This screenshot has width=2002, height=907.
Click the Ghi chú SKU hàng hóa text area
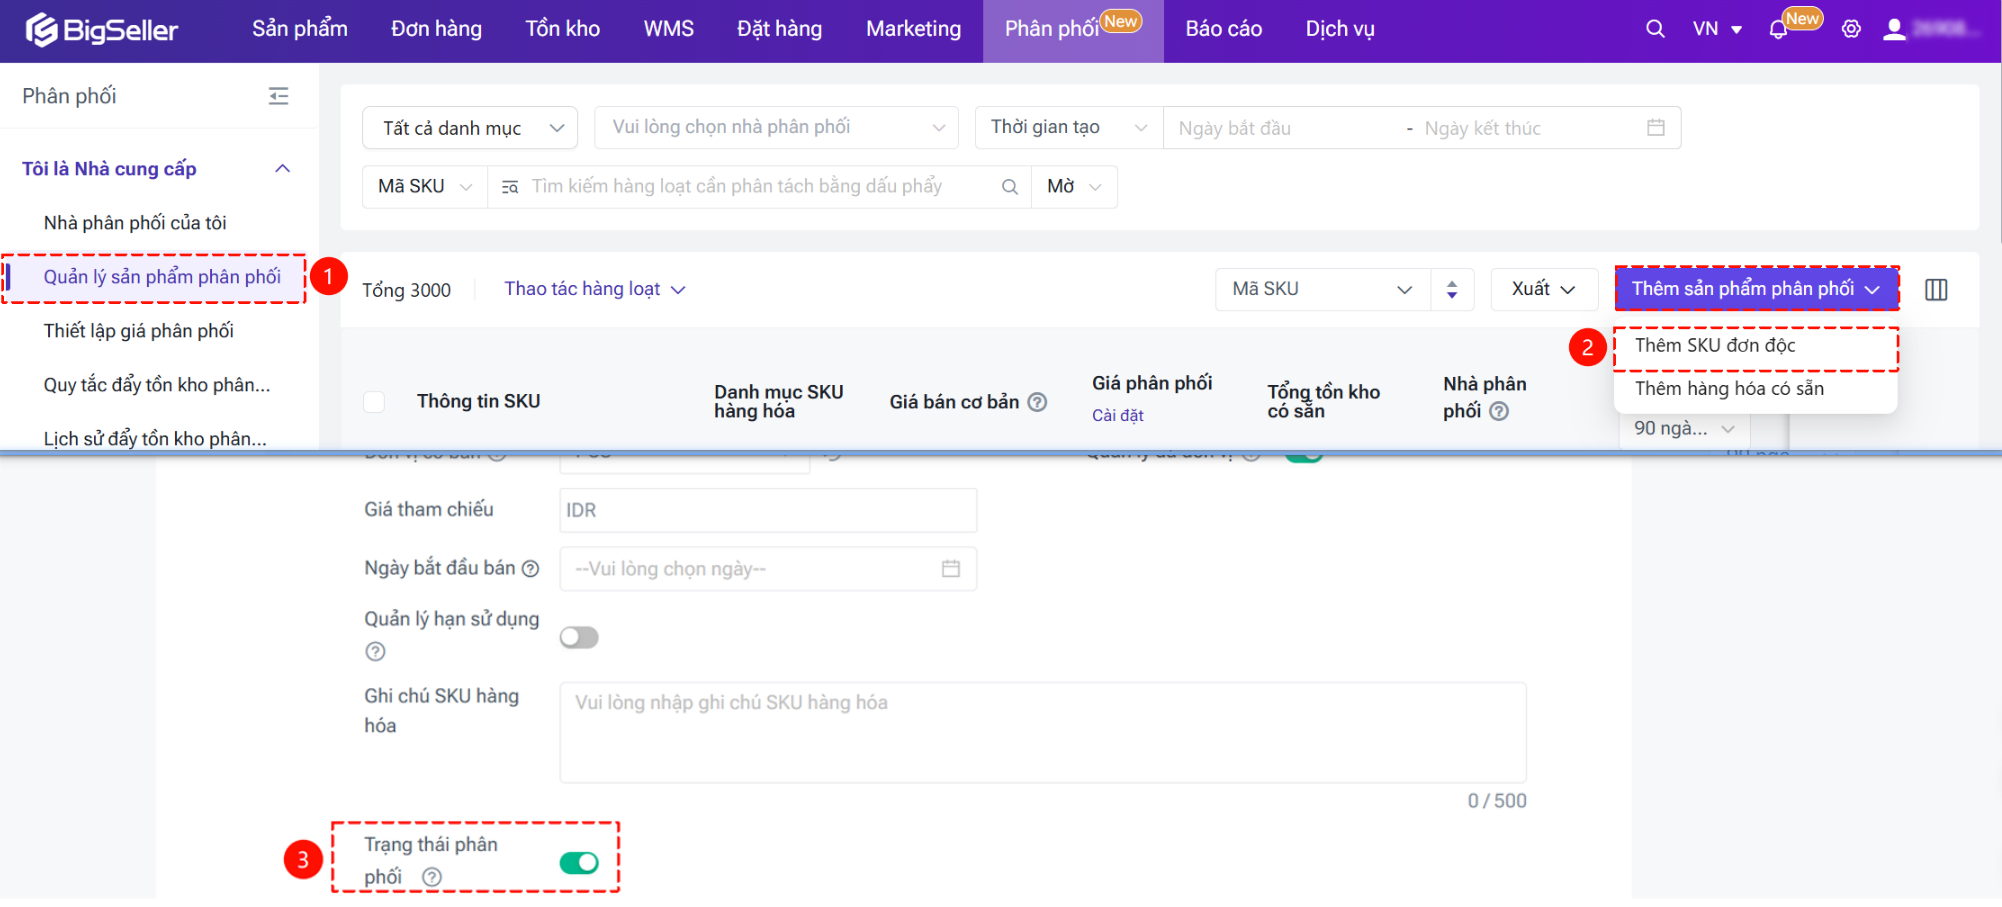[1042, 733]
